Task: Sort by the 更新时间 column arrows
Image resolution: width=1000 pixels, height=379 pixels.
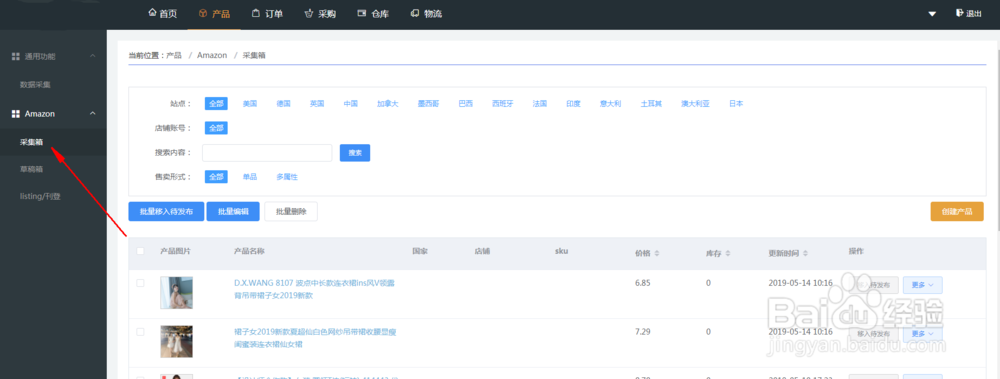Action: [805, 253]
